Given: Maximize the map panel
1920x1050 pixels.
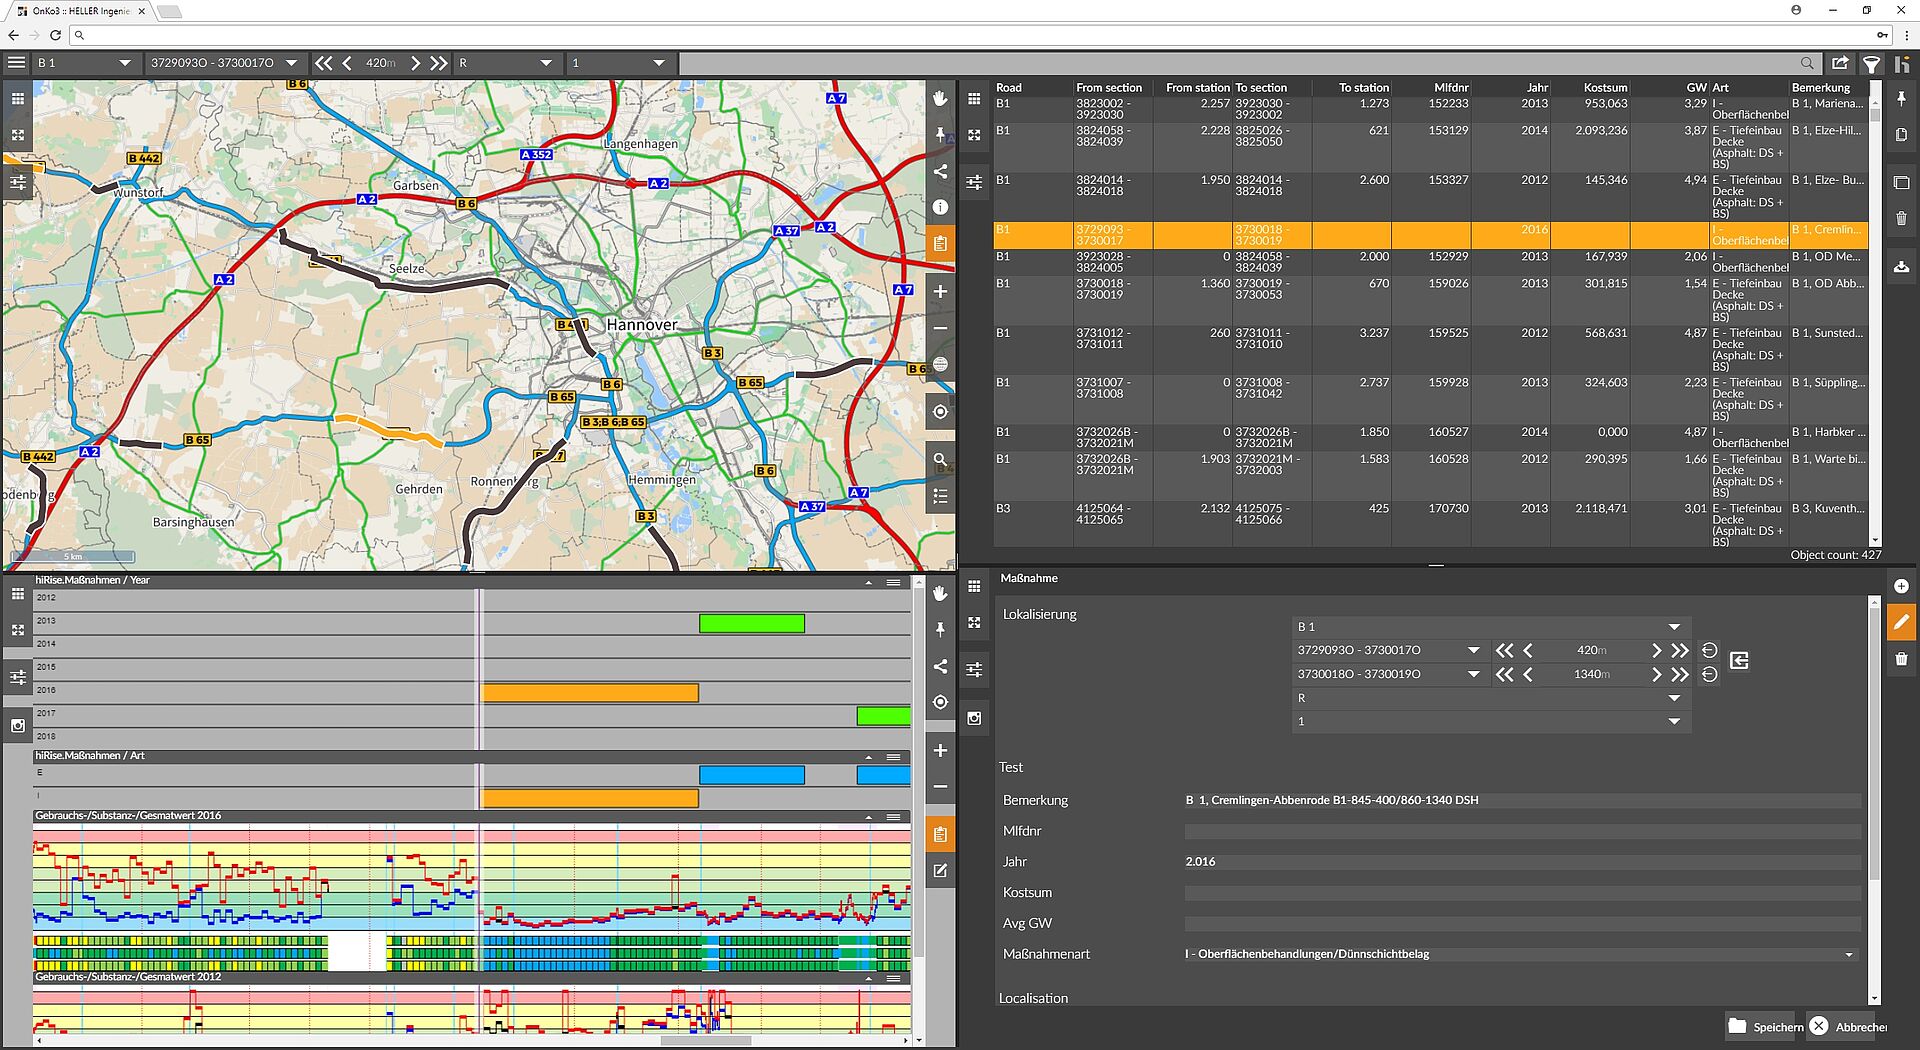Looking at the screenshot, I should pyautogui.click(x=18, y=135).
